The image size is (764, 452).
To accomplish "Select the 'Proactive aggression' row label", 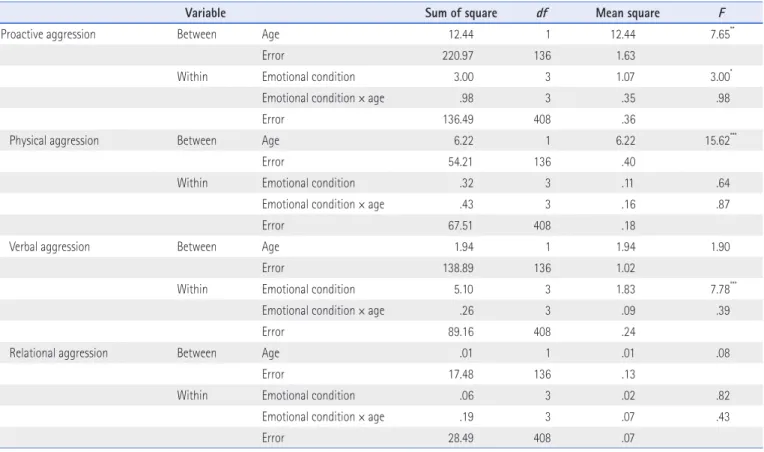I will point(48,35).
